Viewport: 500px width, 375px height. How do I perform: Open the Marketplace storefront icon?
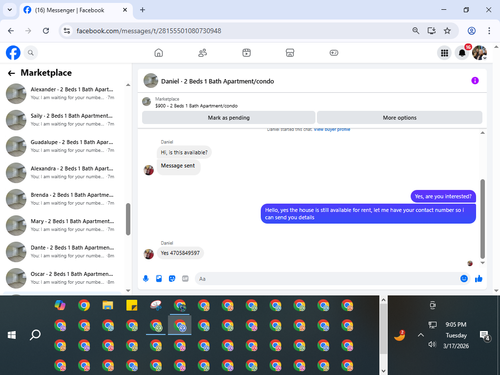point(290,53)
